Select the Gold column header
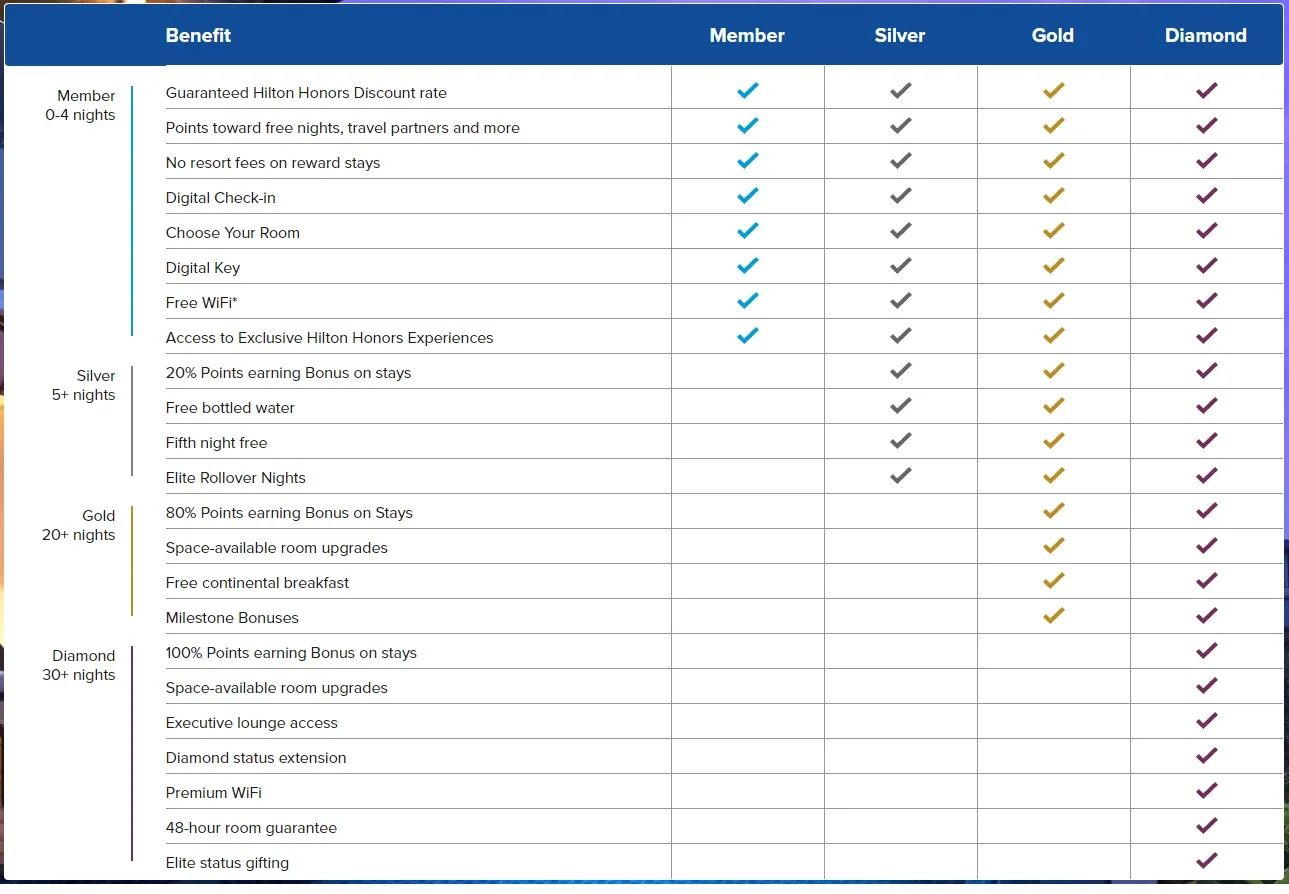The width and height of the screenshot is (1289, 894). [1053, 36]
